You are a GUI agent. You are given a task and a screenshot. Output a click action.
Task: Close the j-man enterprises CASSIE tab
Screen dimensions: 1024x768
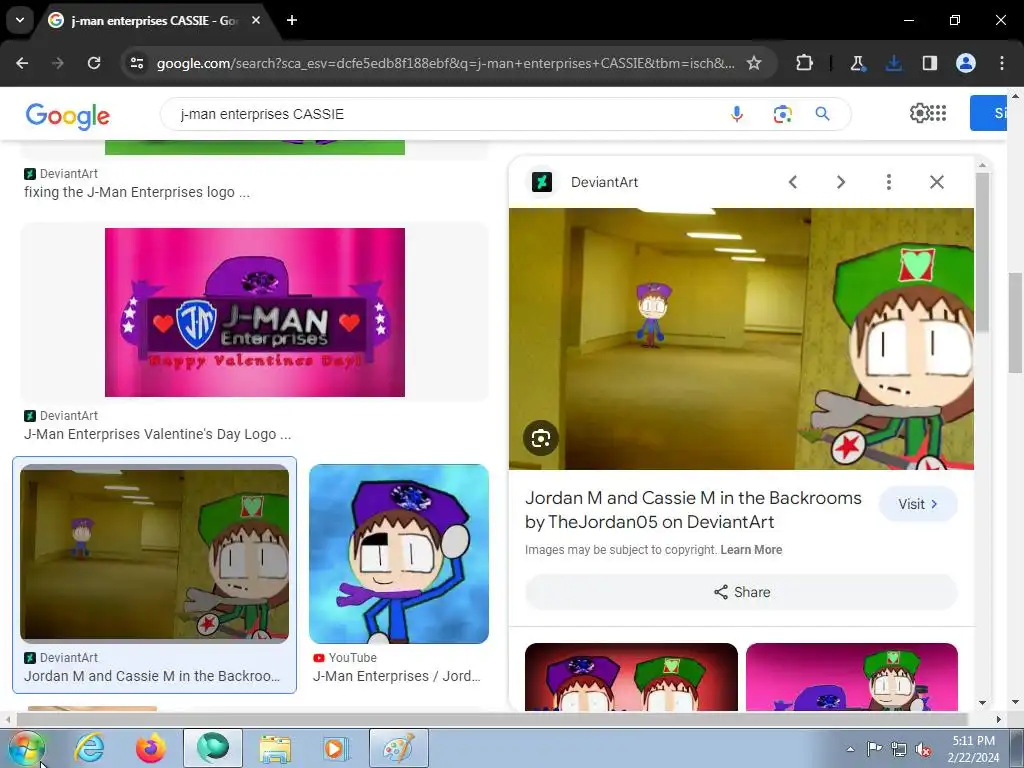[256, 20]
